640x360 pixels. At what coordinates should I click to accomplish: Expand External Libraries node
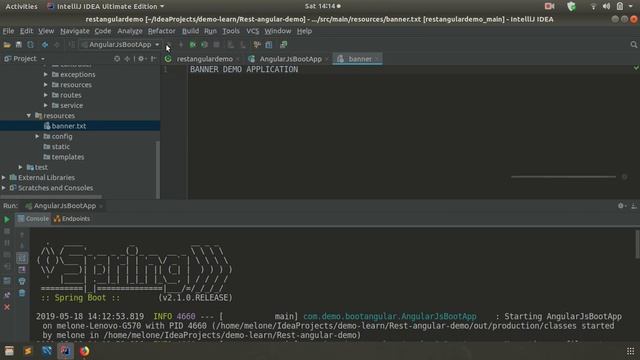tap(4, 178)
